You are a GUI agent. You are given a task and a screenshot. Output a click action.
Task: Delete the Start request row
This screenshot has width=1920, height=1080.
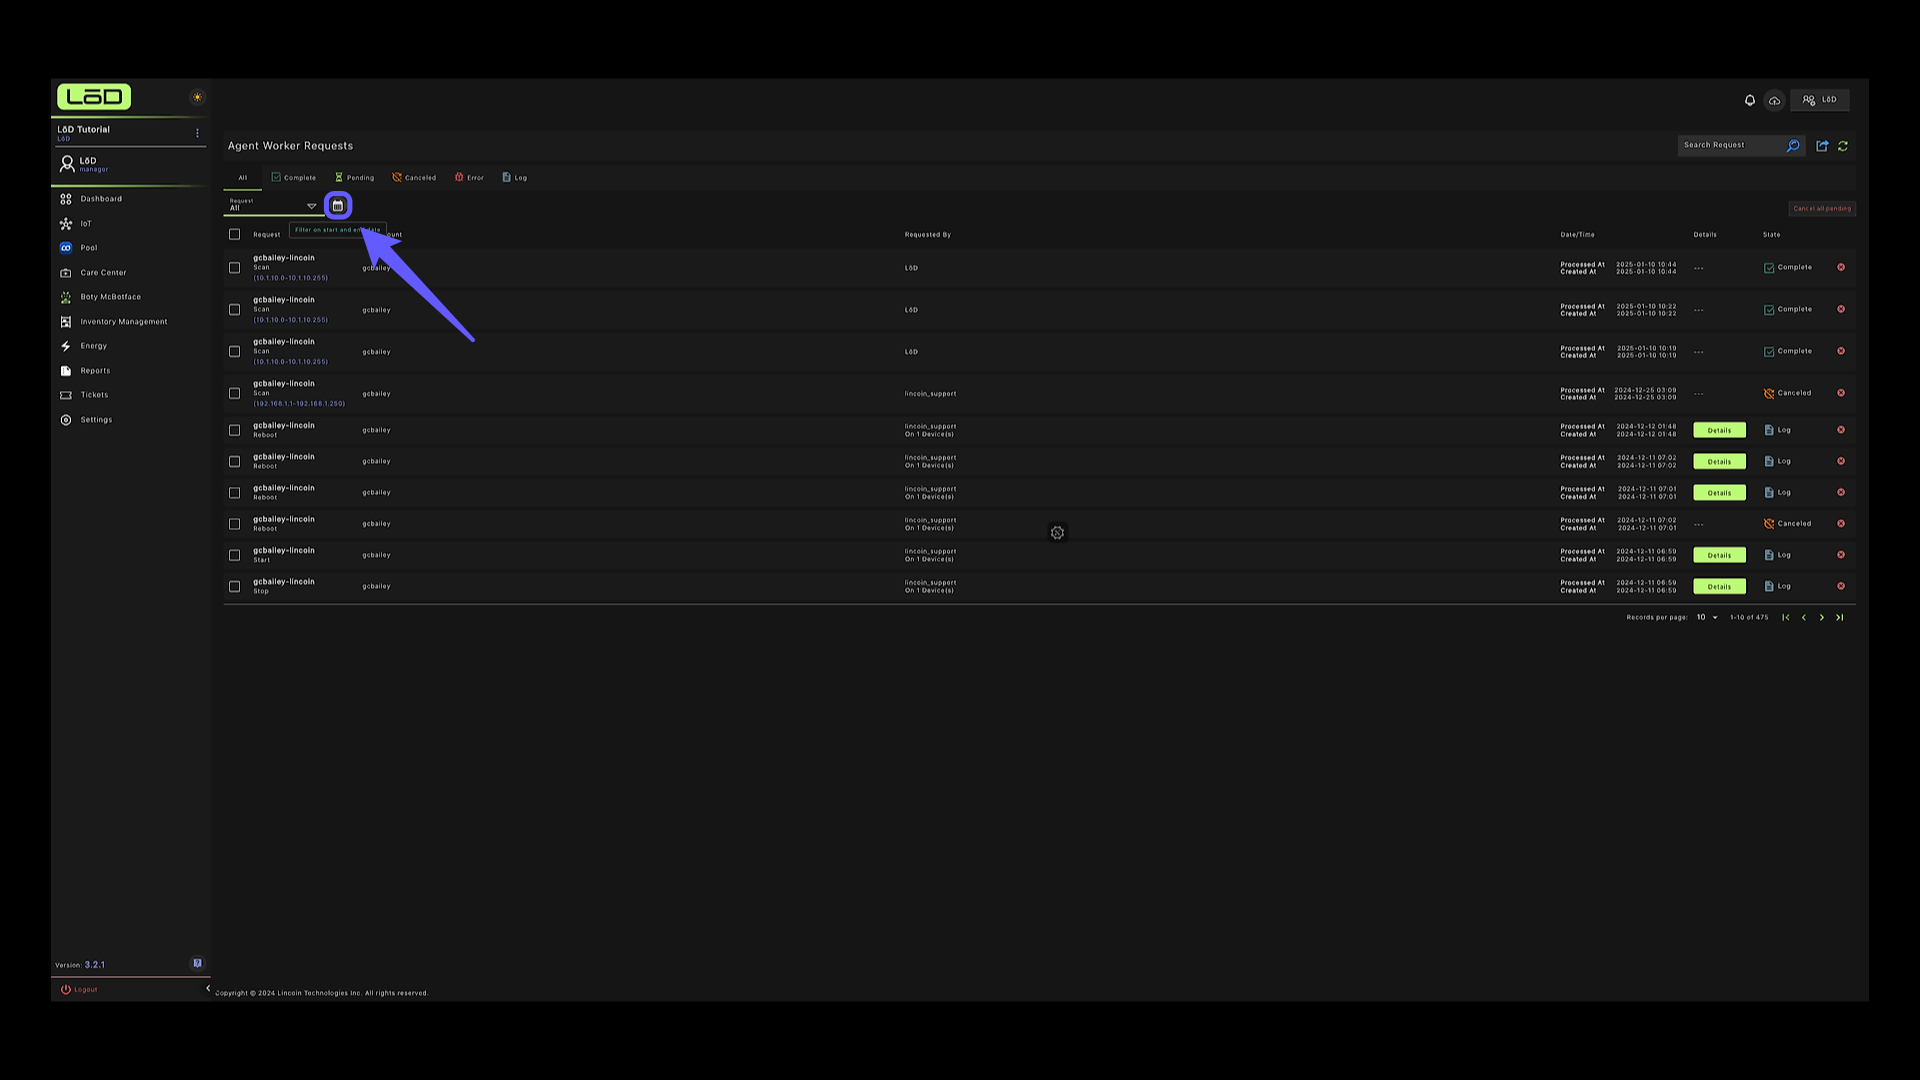pyautogui.click(x=1841, y=555)
